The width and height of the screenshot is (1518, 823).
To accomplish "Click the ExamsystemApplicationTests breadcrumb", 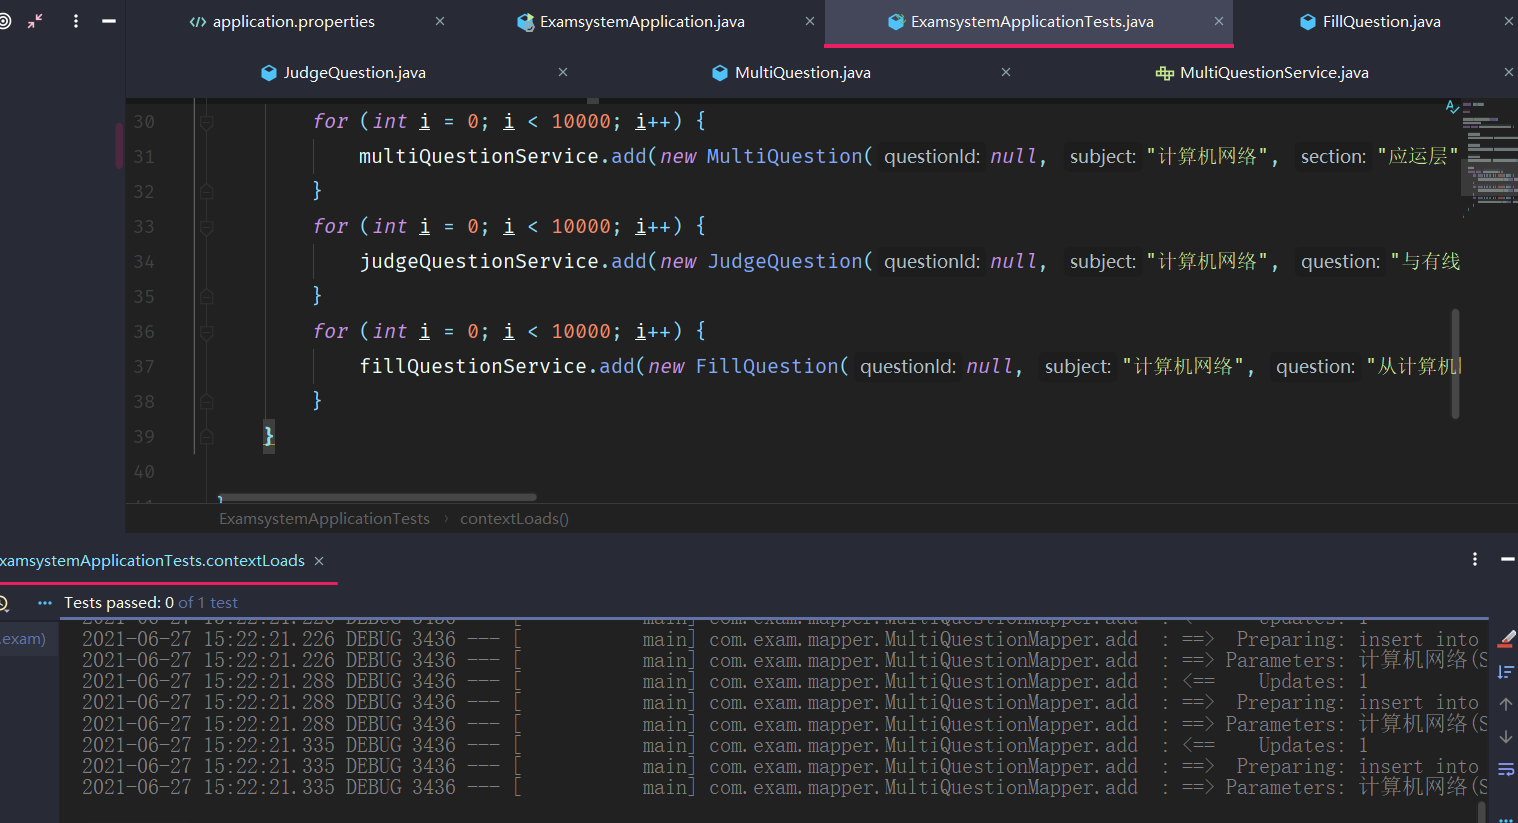I will click(324, 518).
